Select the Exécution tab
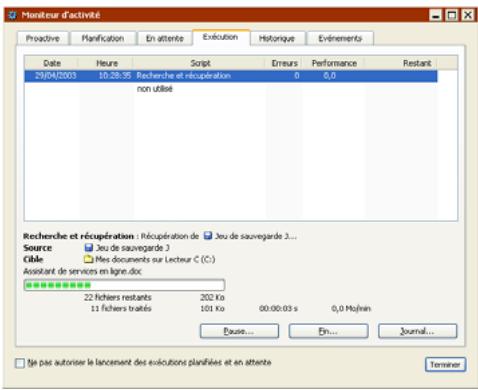Screen dimensions: 478x390 (220, 37)
